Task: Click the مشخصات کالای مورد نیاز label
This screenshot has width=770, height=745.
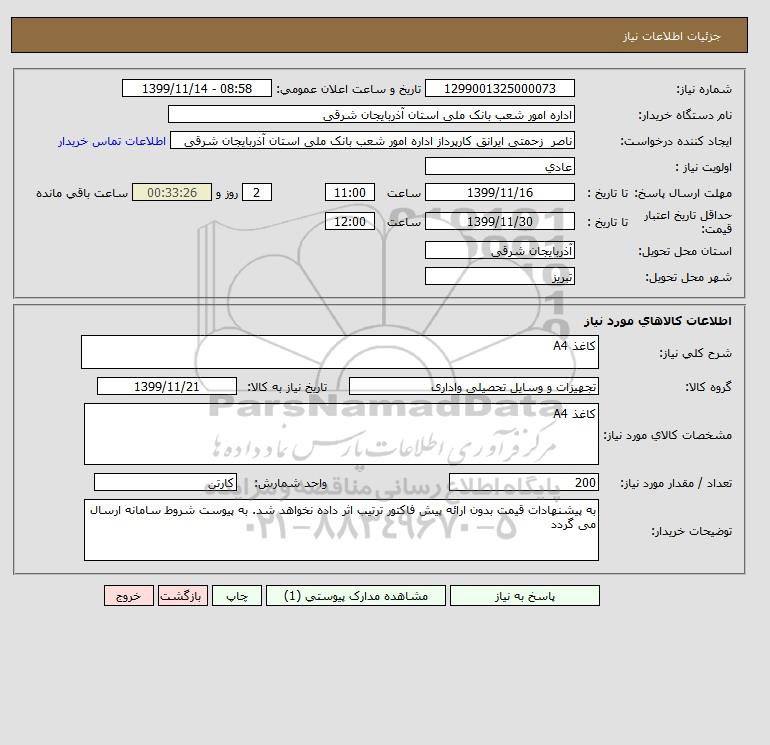Action: [667, 435]
